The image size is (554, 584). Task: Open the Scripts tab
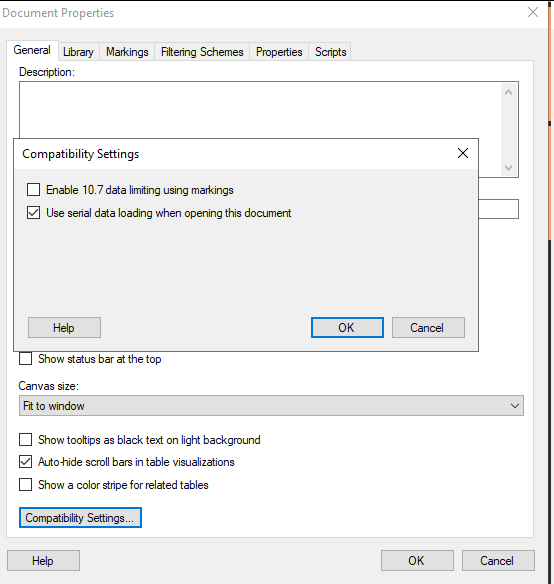[x=330, y=52]
